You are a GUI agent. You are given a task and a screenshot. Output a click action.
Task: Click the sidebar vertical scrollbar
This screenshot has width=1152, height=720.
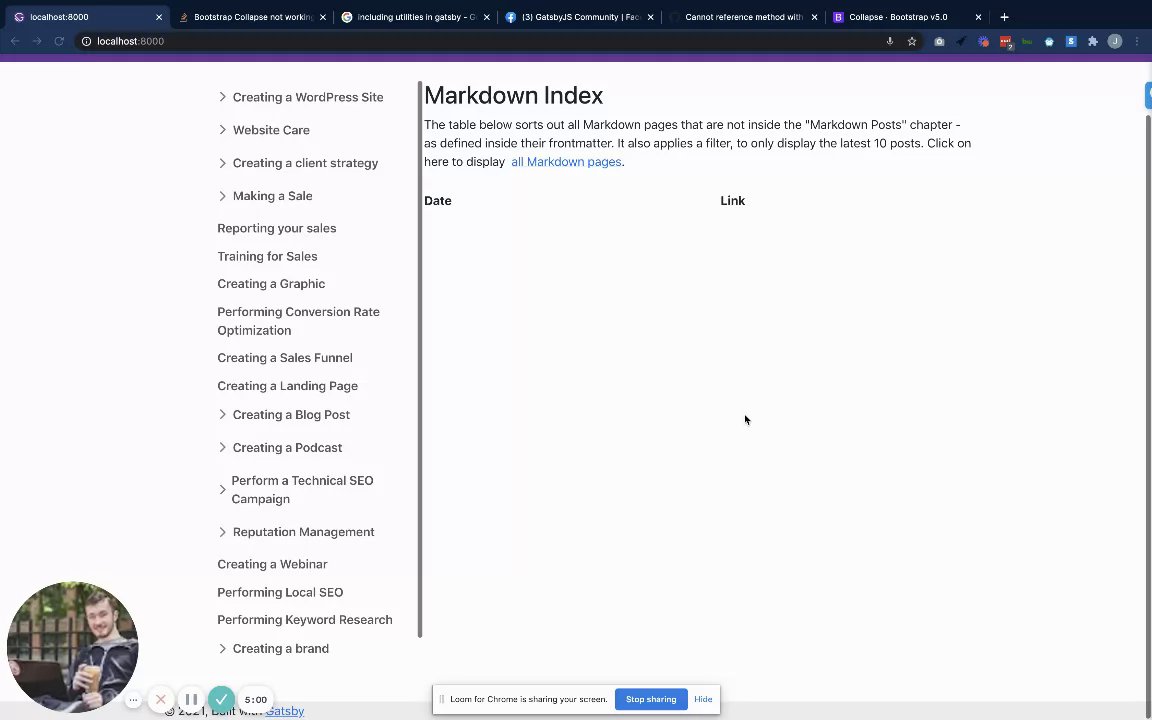tap(420, 359)
